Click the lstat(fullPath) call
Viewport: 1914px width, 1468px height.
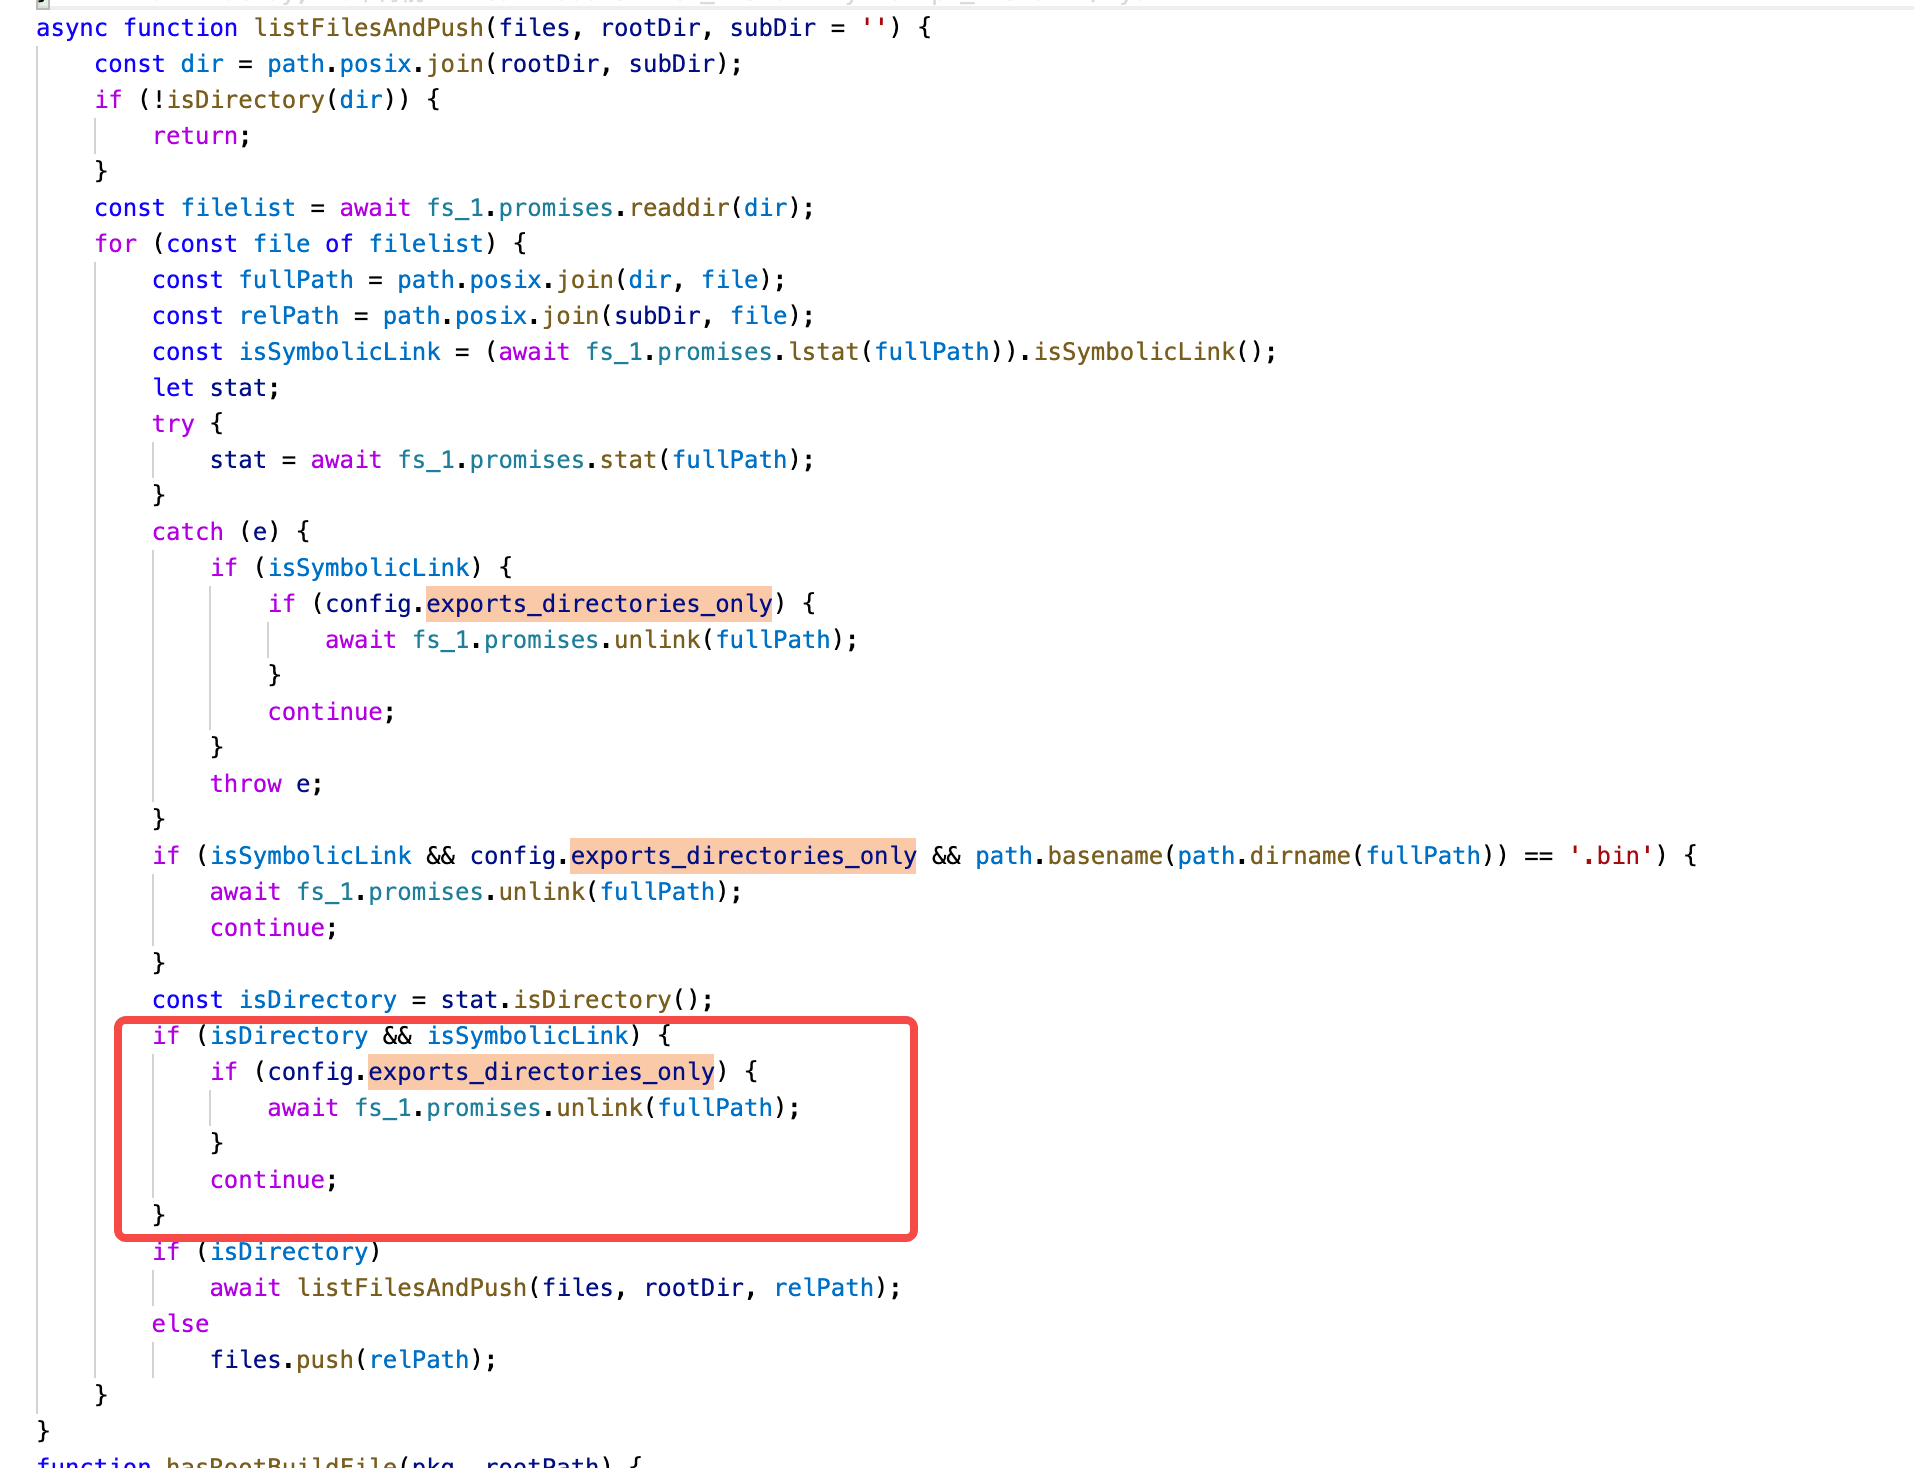tap(896, 352)
